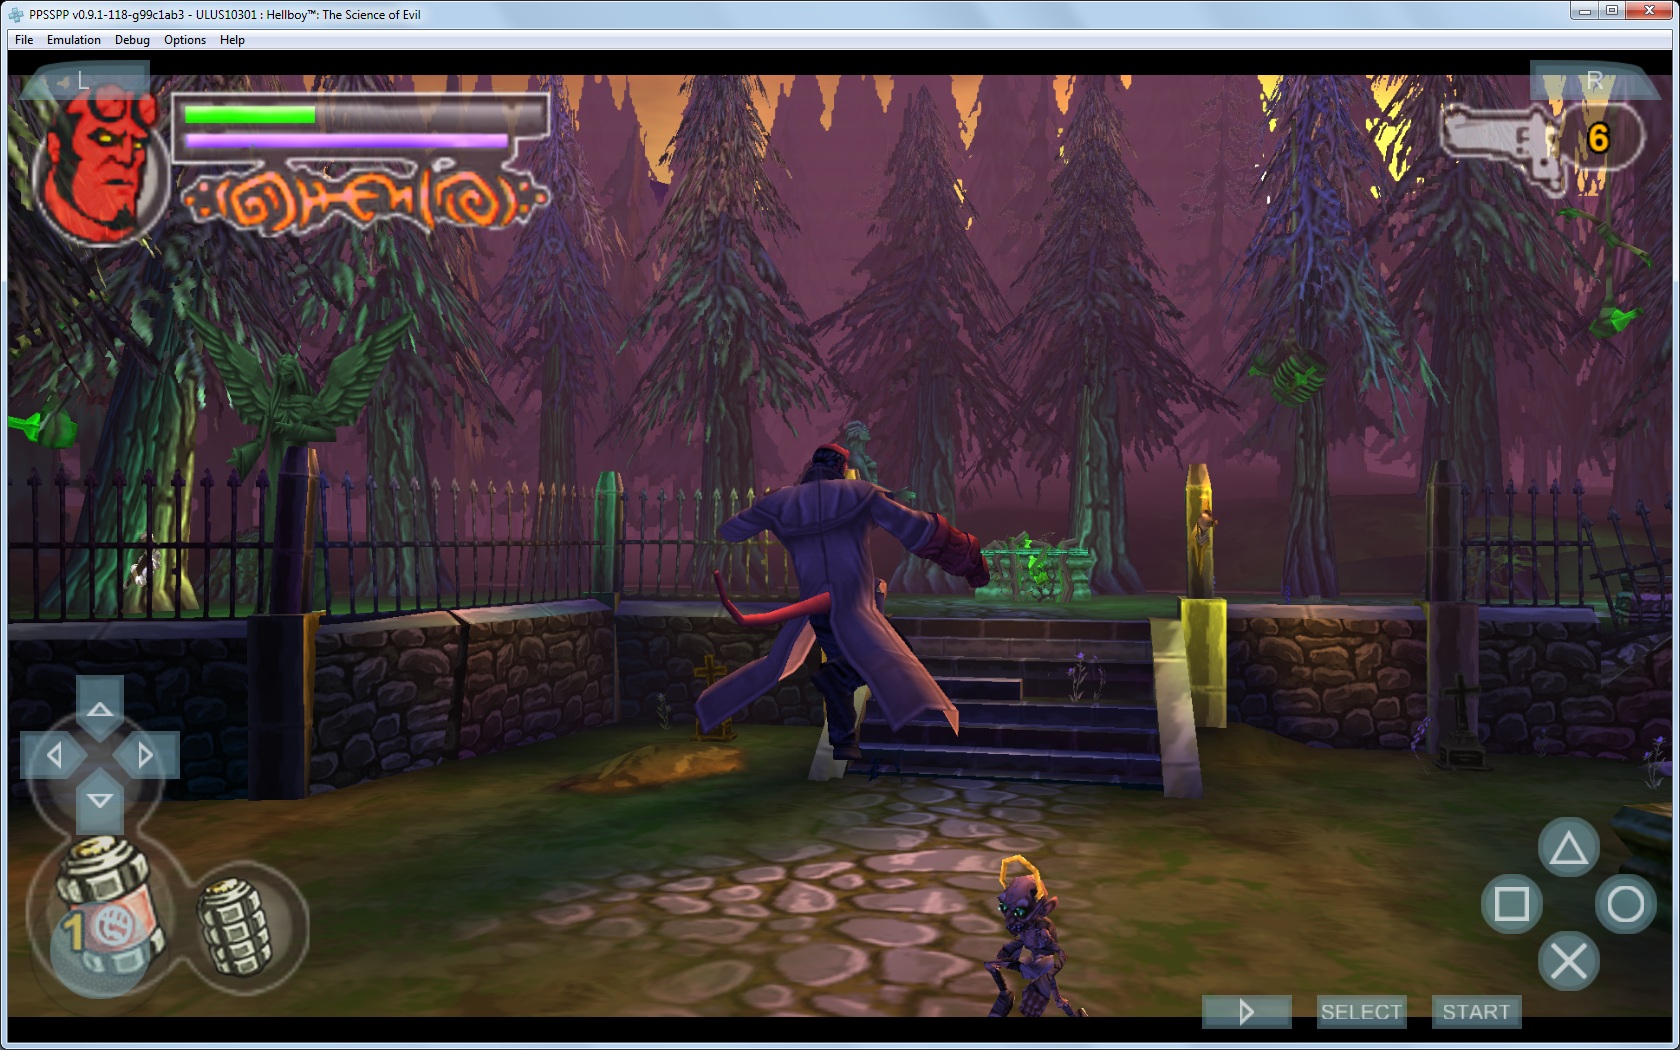Open the Emulation menu
This screenshot has height=1050, width=1680.
(x=74, y=40)
